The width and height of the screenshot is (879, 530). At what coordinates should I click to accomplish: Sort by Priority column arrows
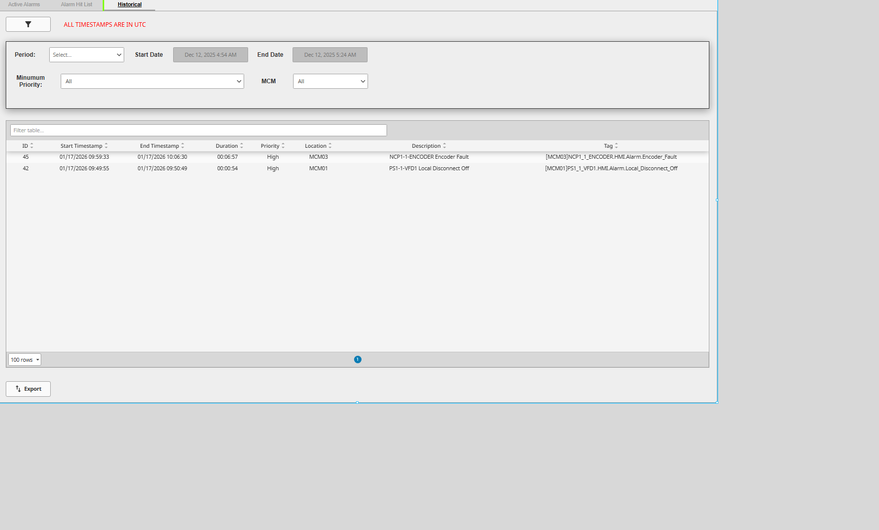283,146
